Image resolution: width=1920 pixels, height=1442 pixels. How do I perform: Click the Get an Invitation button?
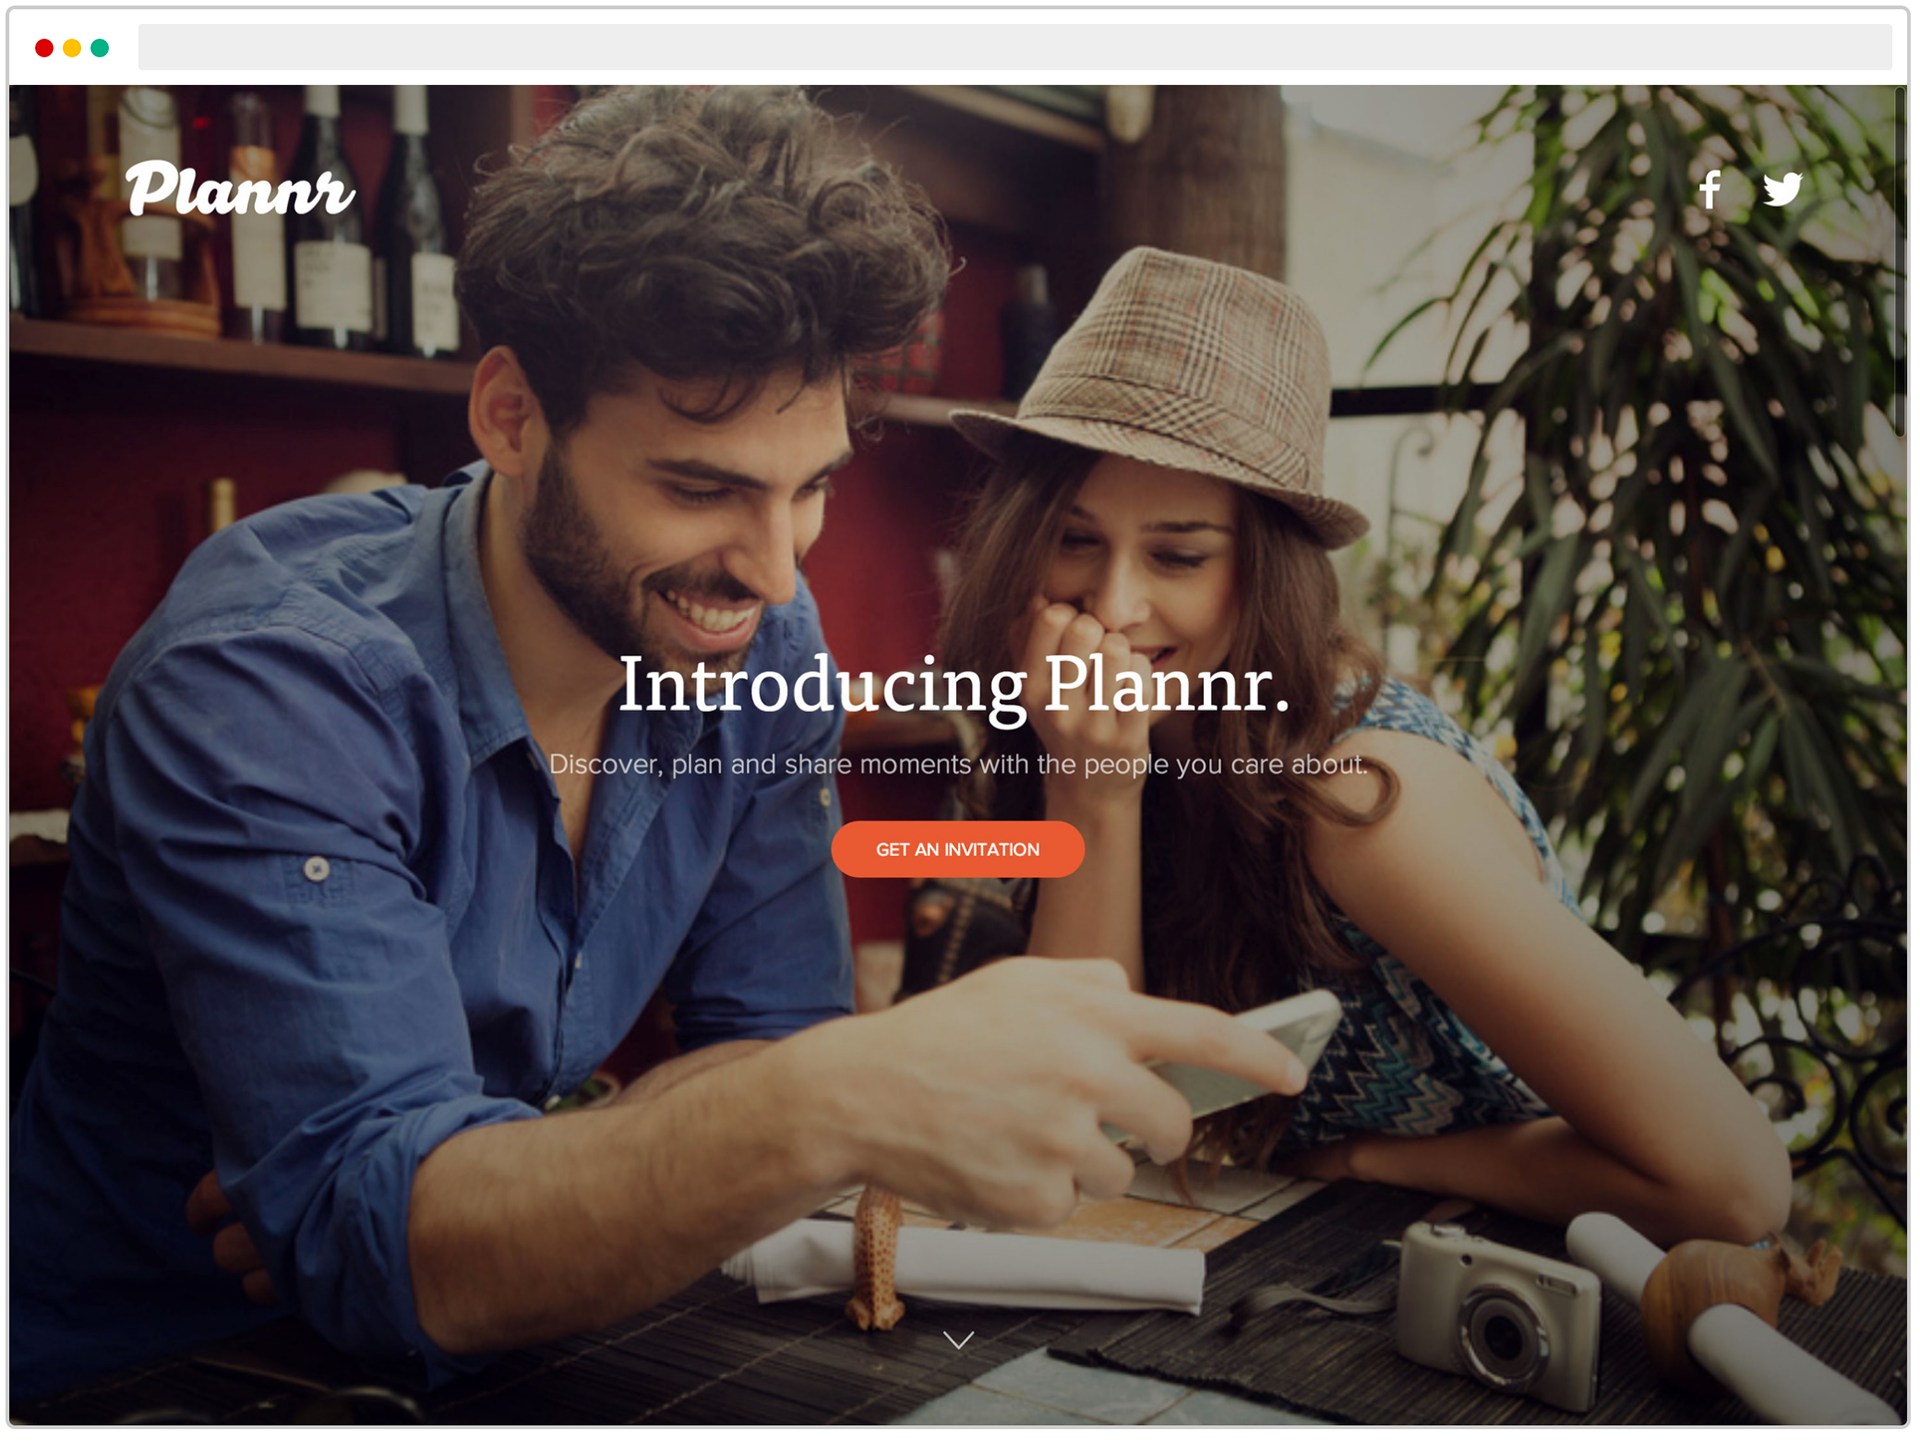click(x=958, y=850)
